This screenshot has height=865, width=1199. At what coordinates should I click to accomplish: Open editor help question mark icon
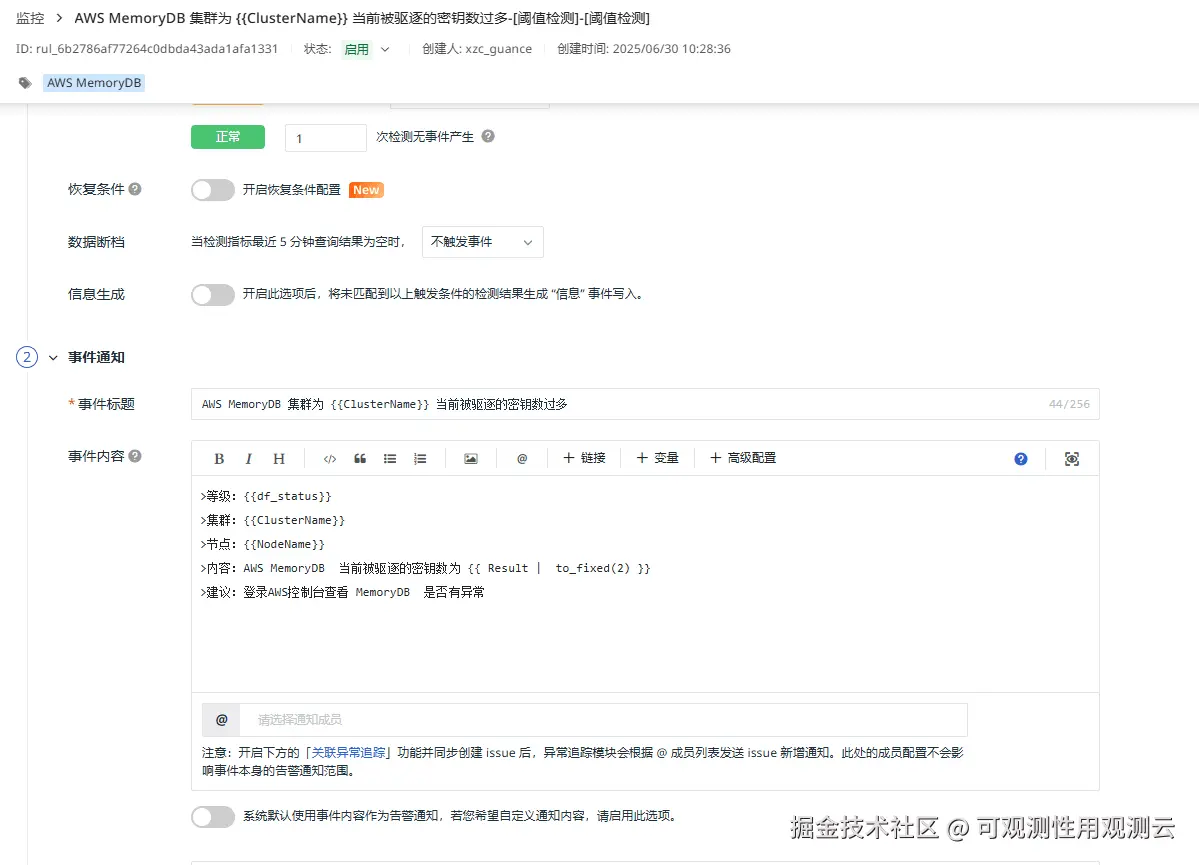point(1021,459)
